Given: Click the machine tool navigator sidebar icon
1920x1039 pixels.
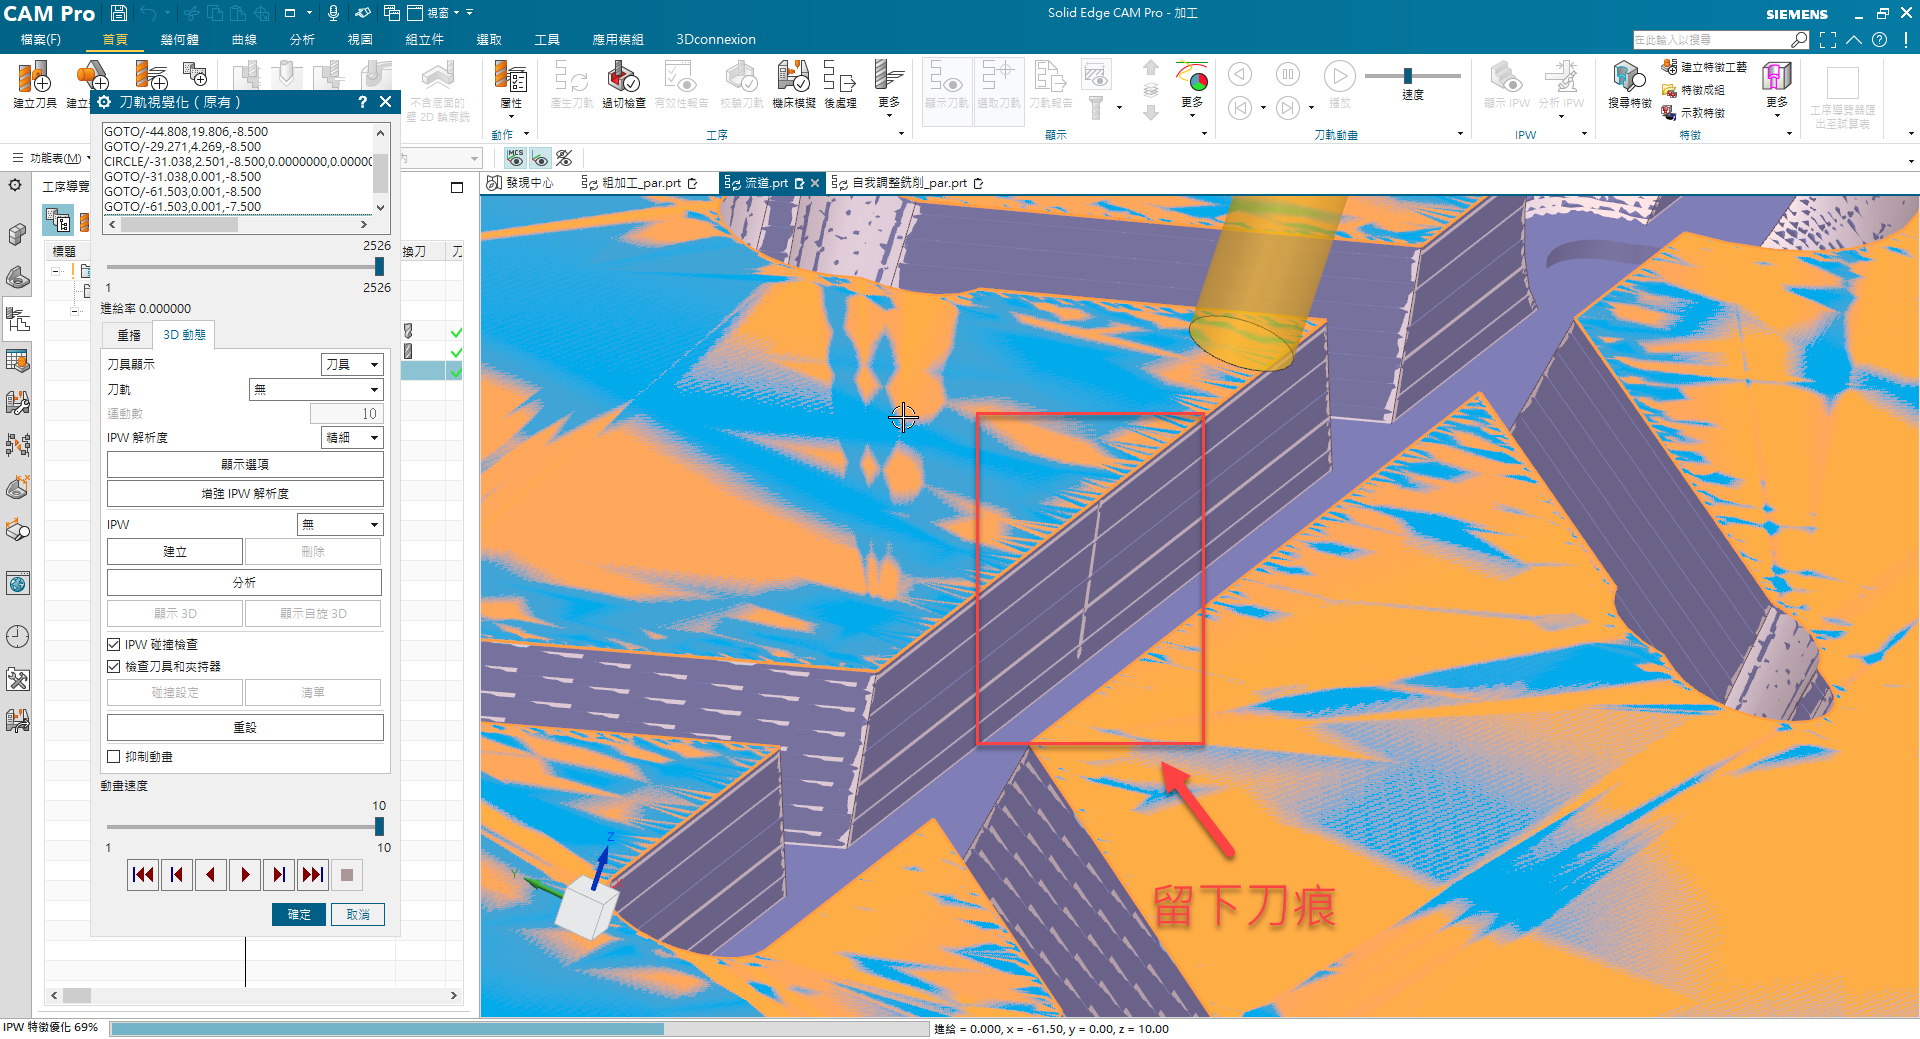Looking at the screenshot, I should [18, 403].
